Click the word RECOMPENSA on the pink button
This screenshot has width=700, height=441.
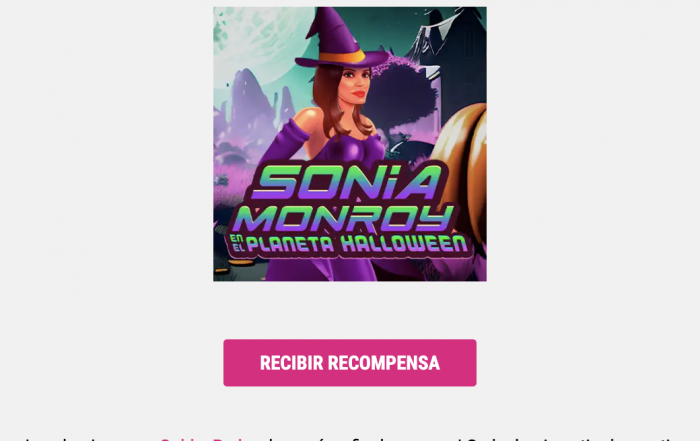point(384,363)
